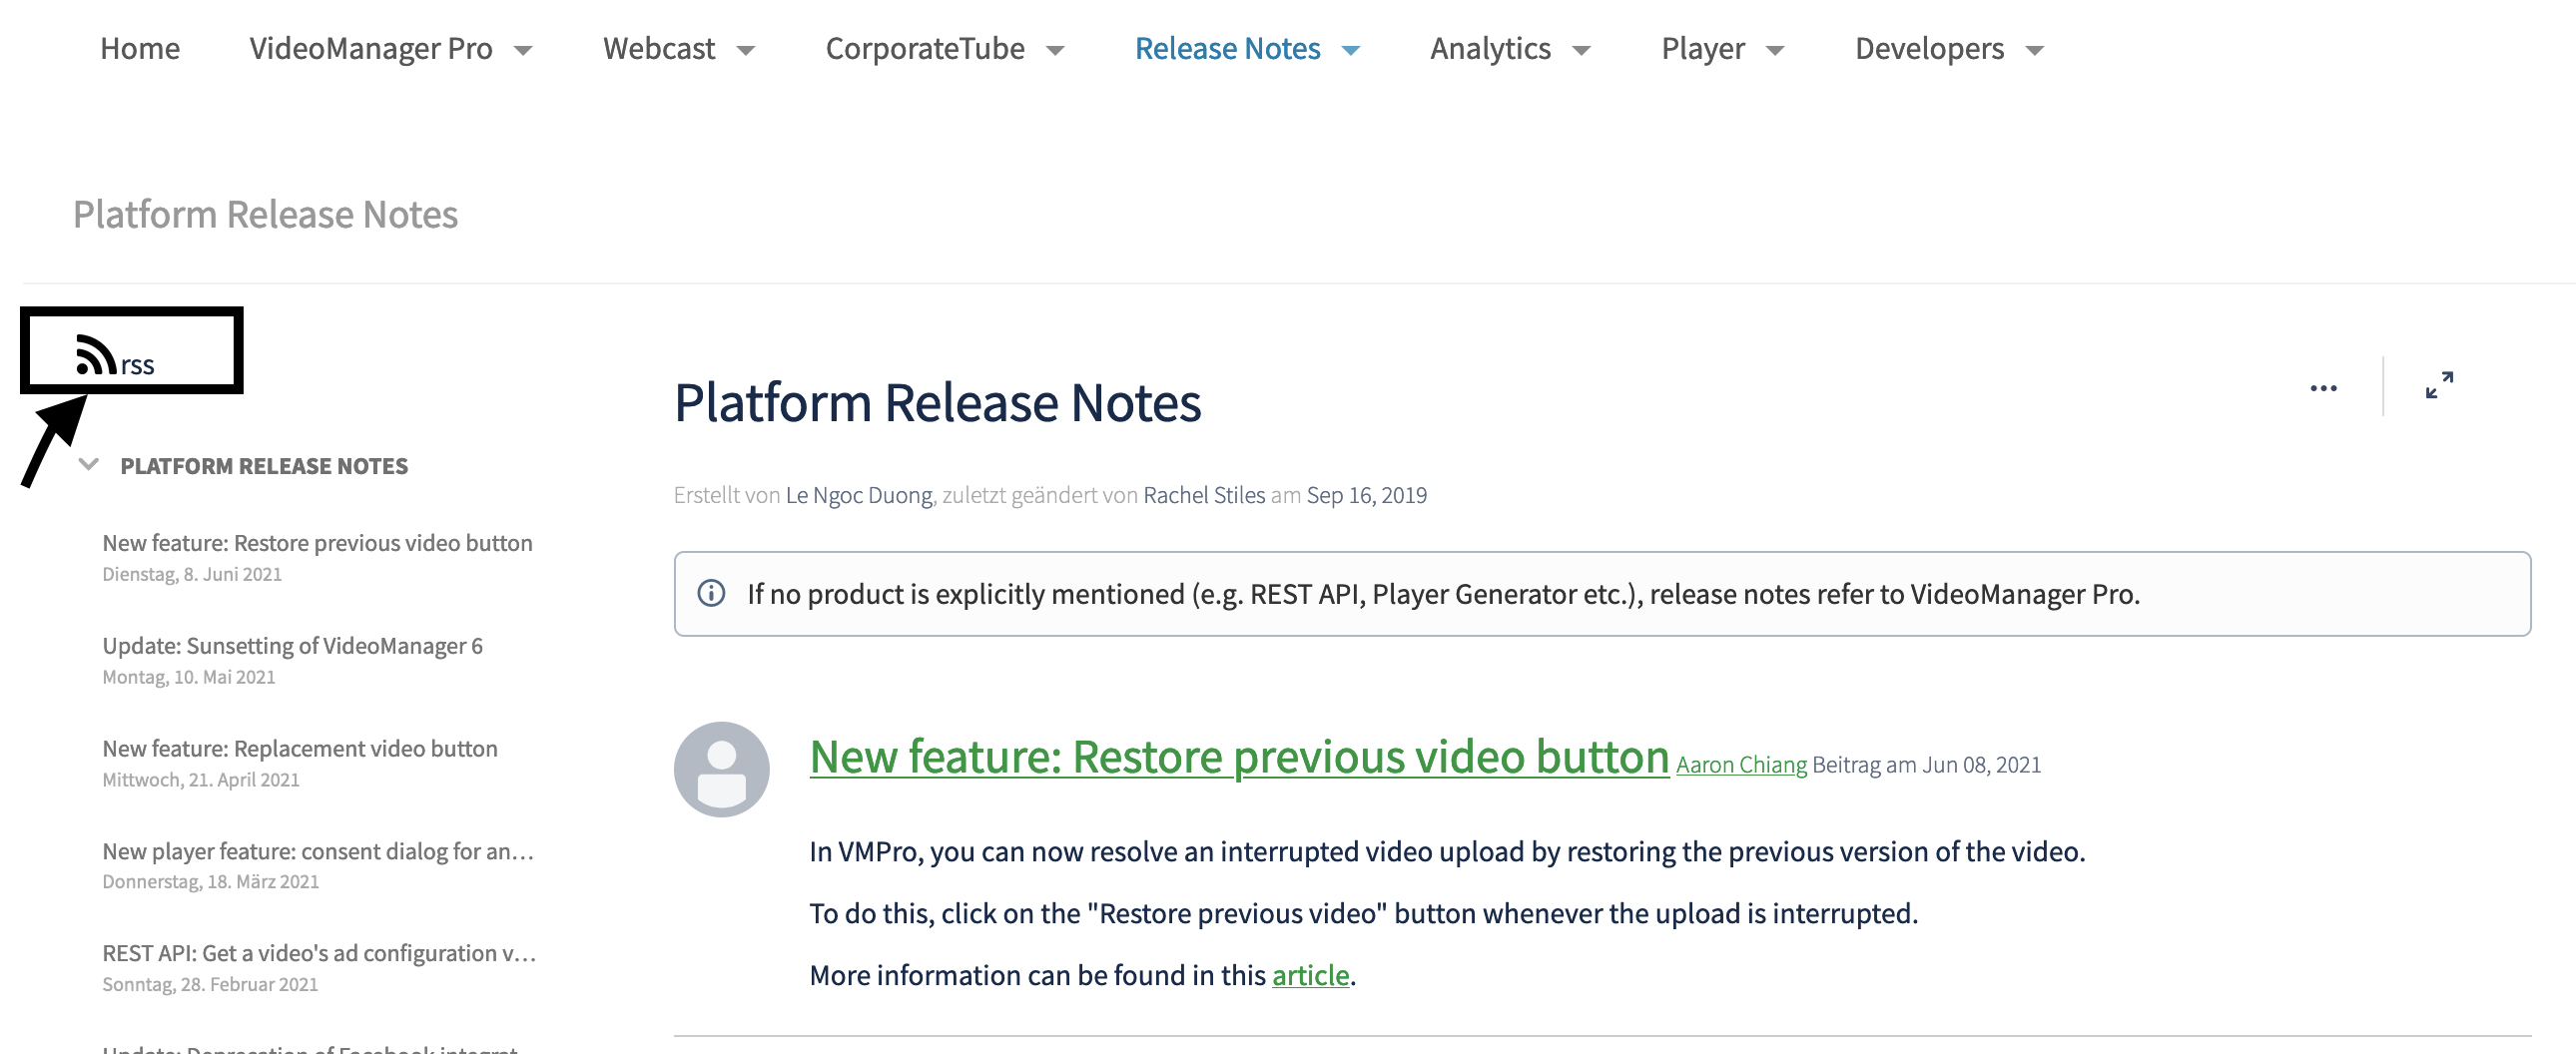Screen dimensions: 2576x1054
Task: Open Rachel Stiles profile link
Action: 1204,495
